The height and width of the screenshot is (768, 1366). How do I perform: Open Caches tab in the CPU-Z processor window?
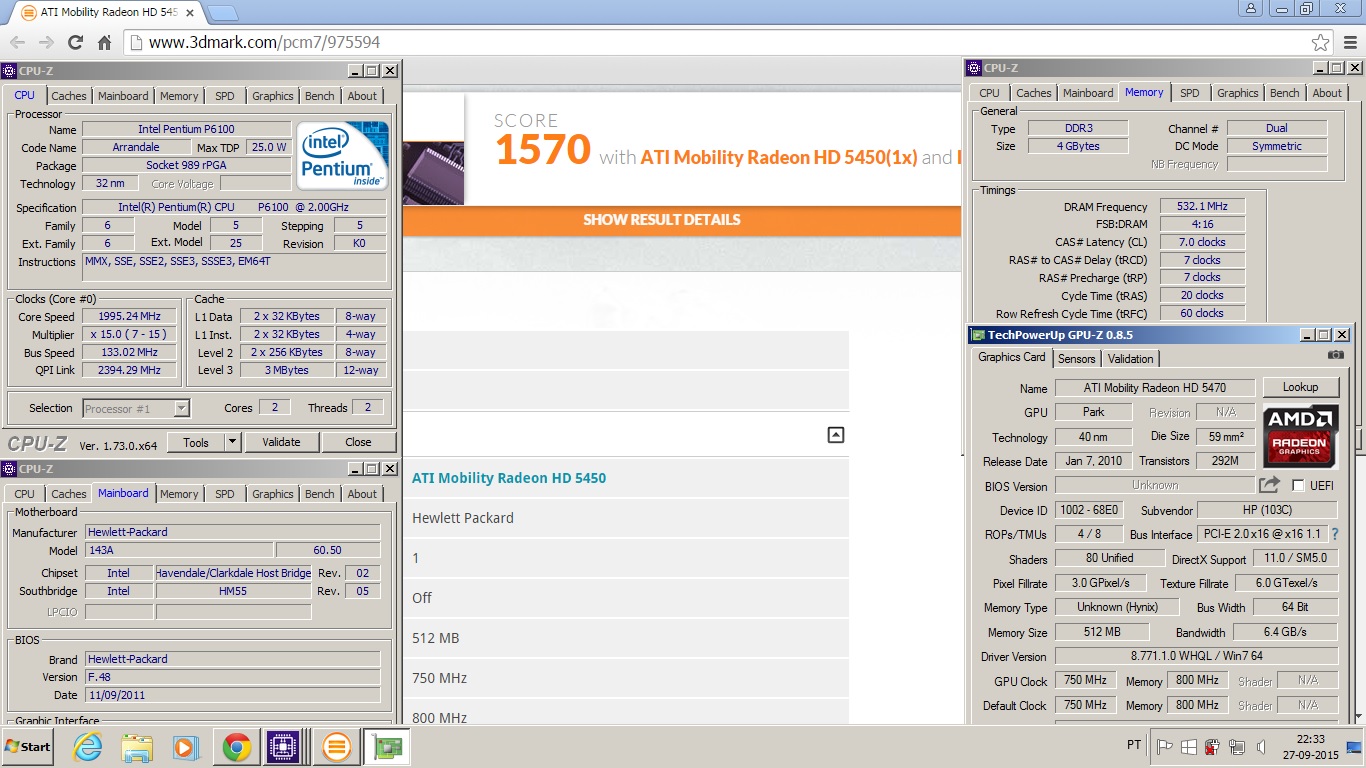pos(69,96)
